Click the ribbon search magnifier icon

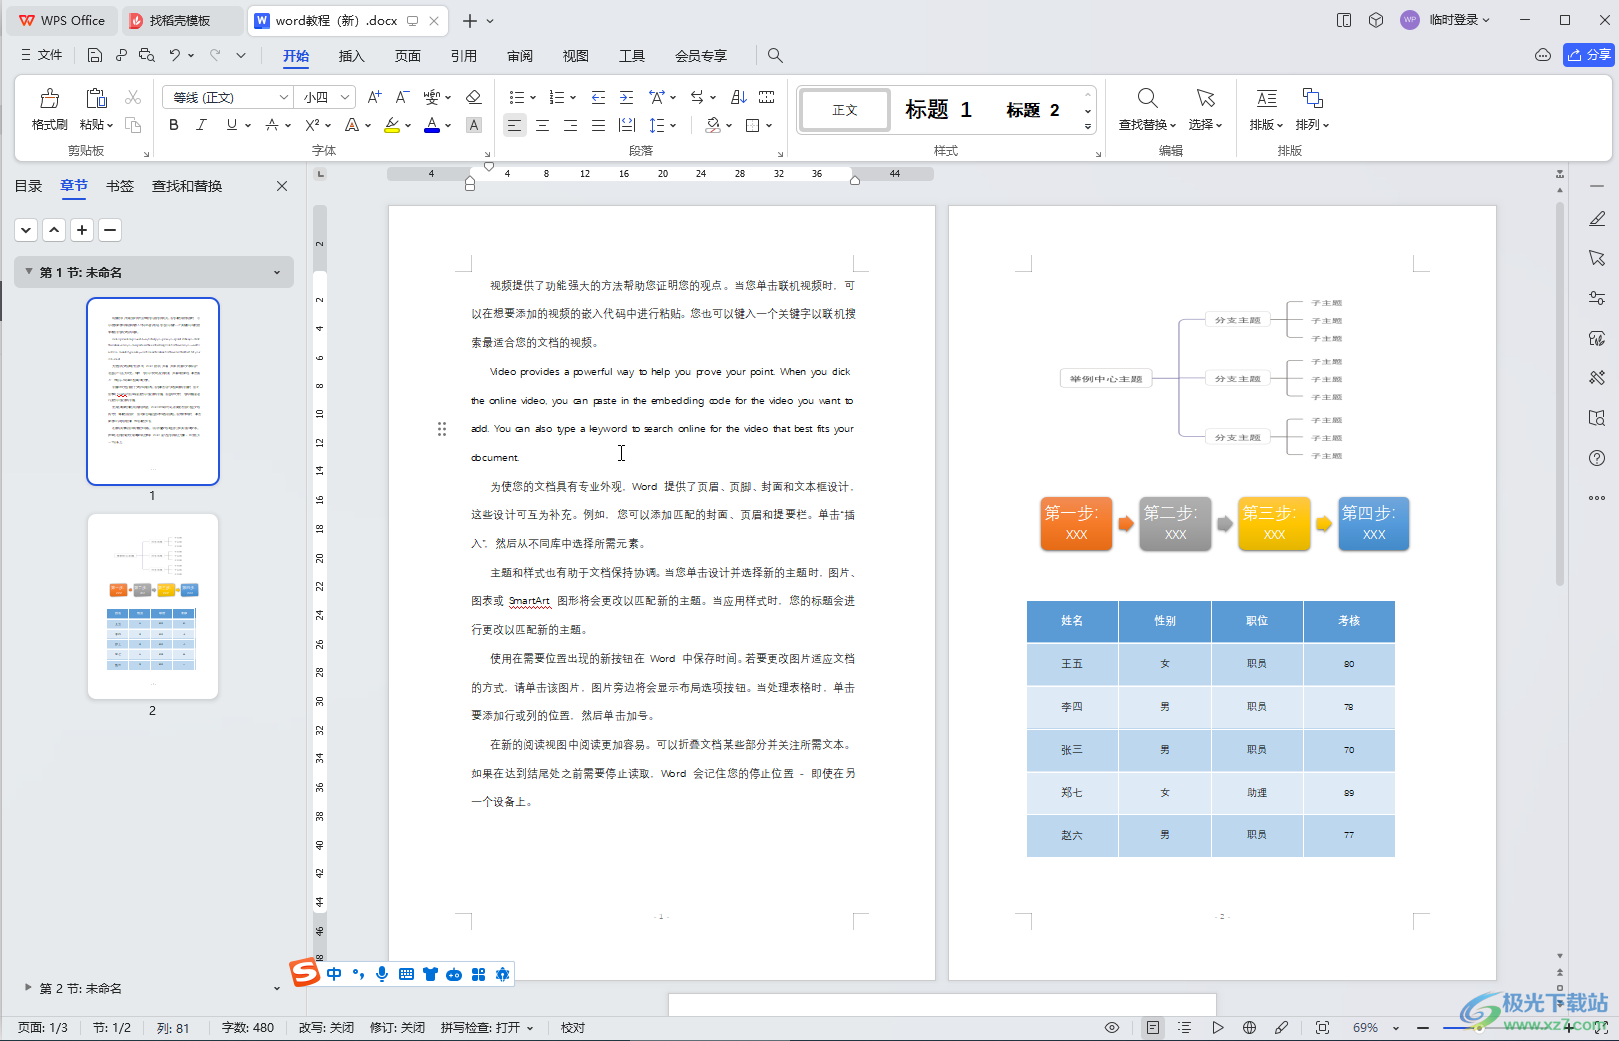pos(775,56)
